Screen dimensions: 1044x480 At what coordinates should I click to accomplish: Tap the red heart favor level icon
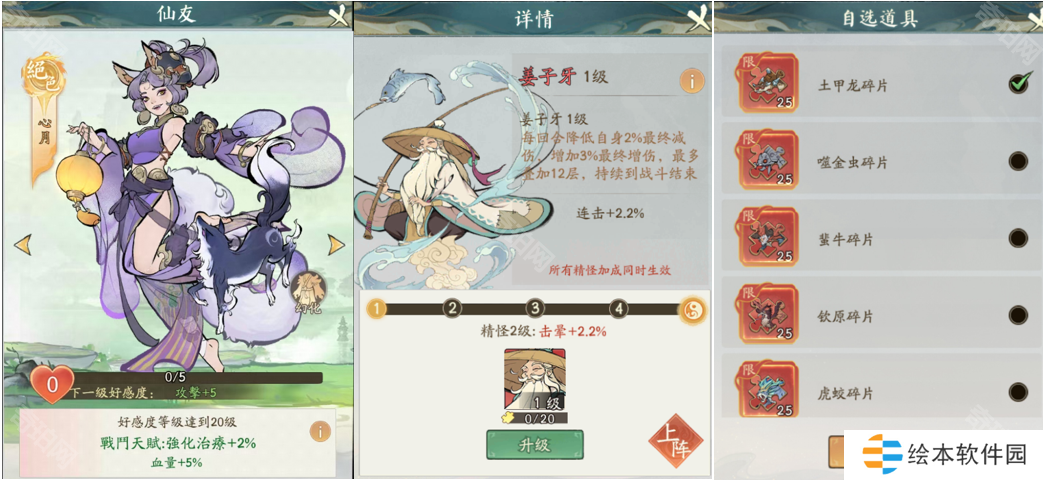click(51, 384)
